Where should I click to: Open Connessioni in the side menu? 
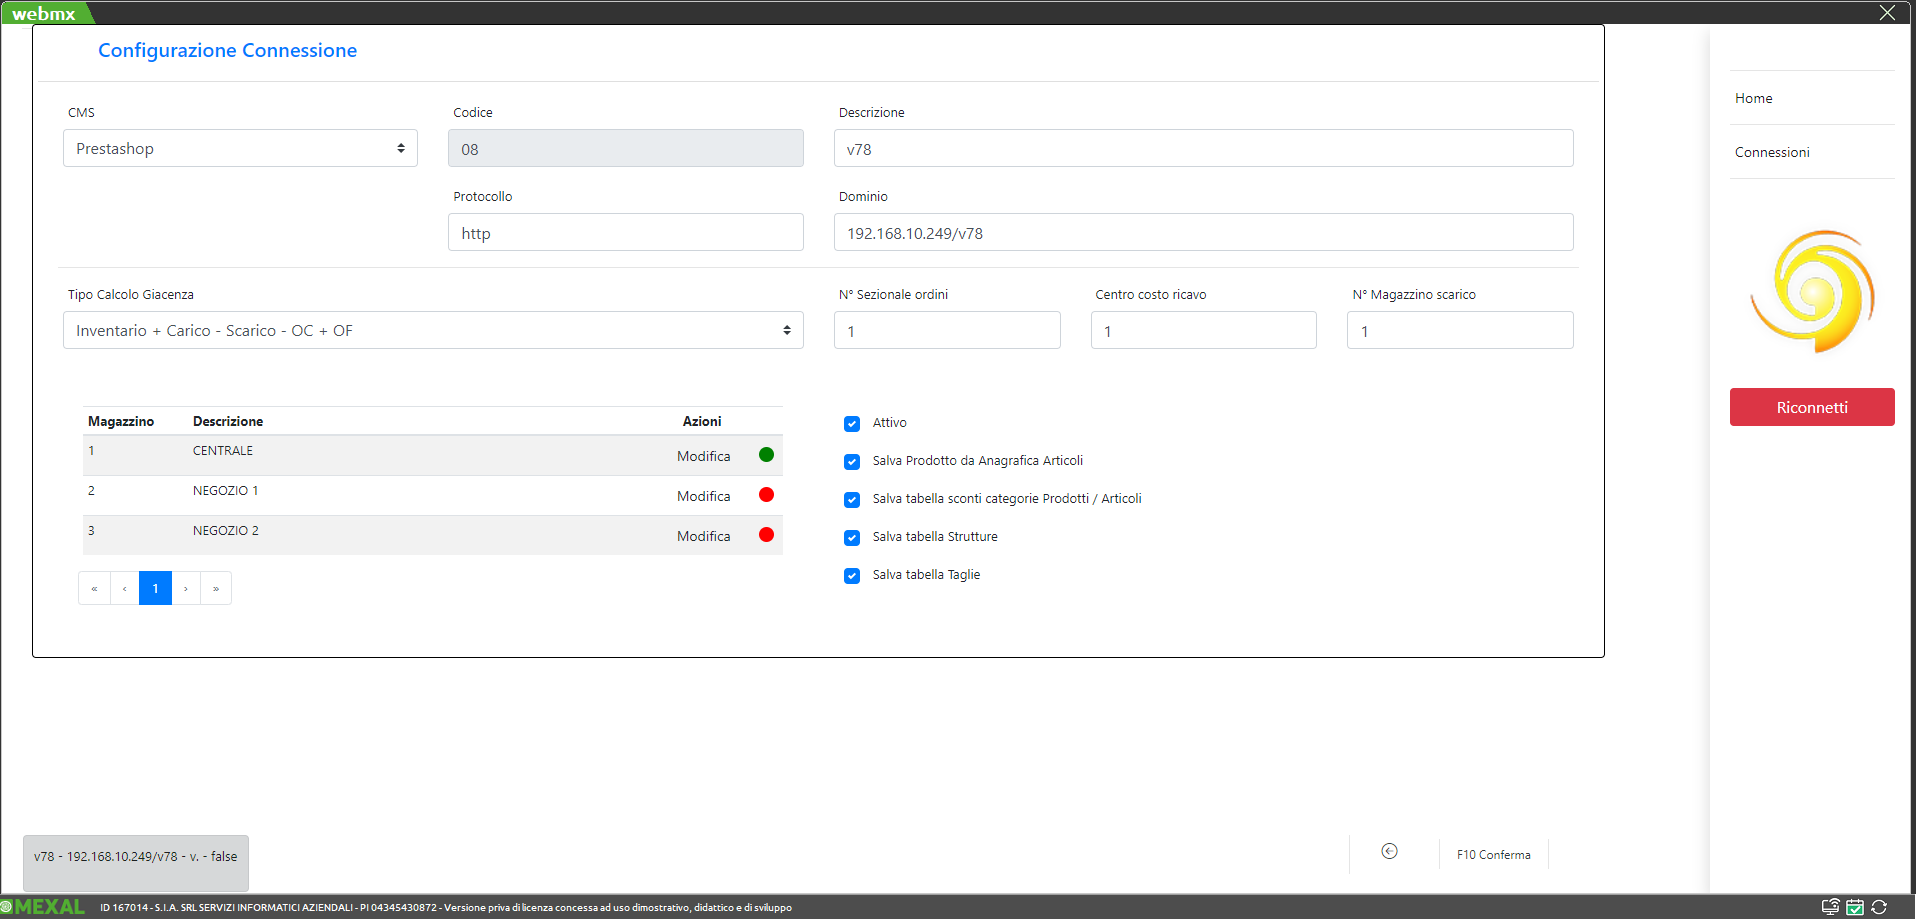pos(1771,152)
